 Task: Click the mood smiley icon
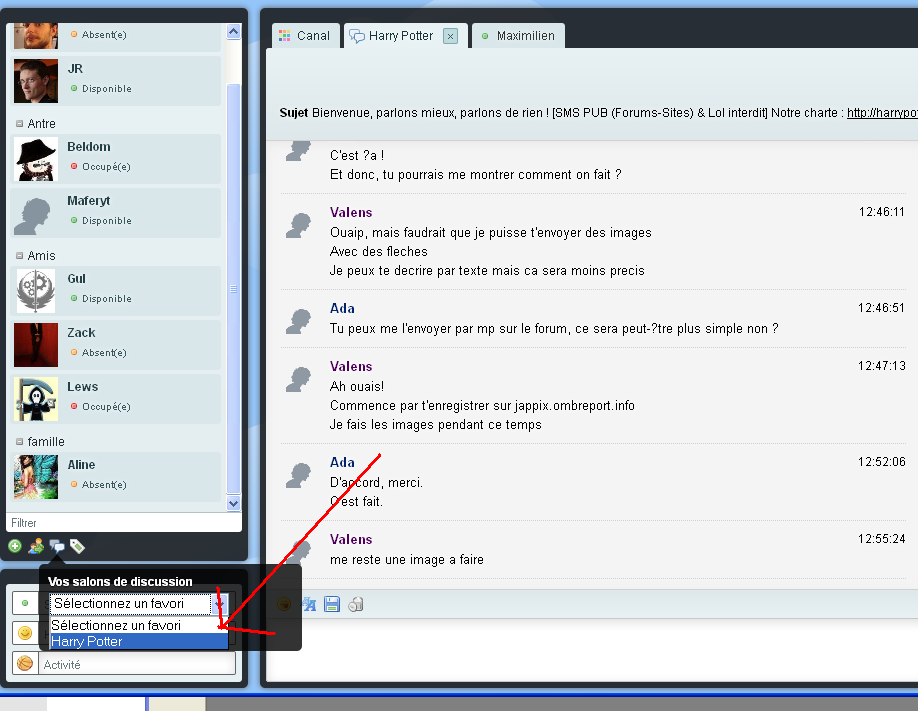[x=25, y=633]
